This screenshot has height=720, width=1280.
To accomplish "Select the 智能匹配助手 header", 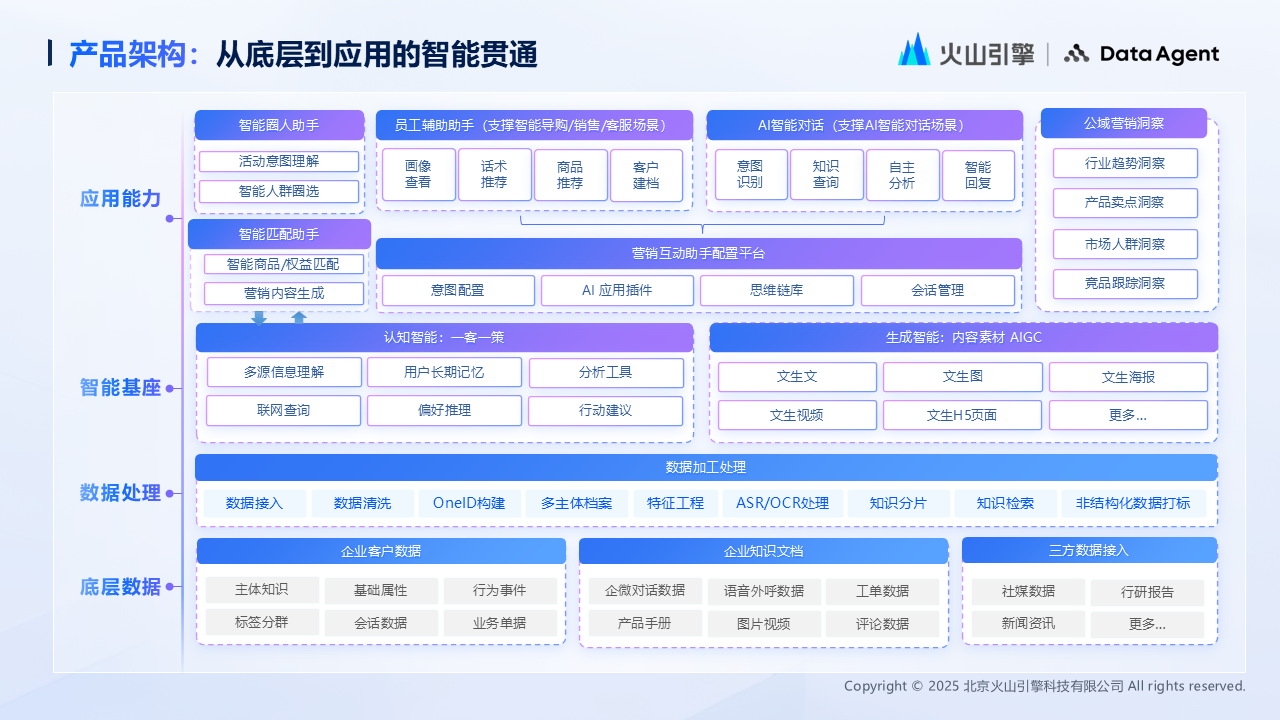I will (x=279, y=234).
